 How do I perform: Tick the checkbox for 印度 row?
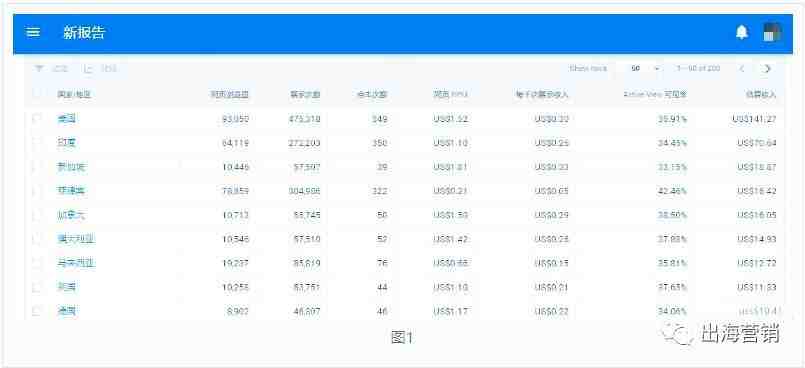(36, 143)
